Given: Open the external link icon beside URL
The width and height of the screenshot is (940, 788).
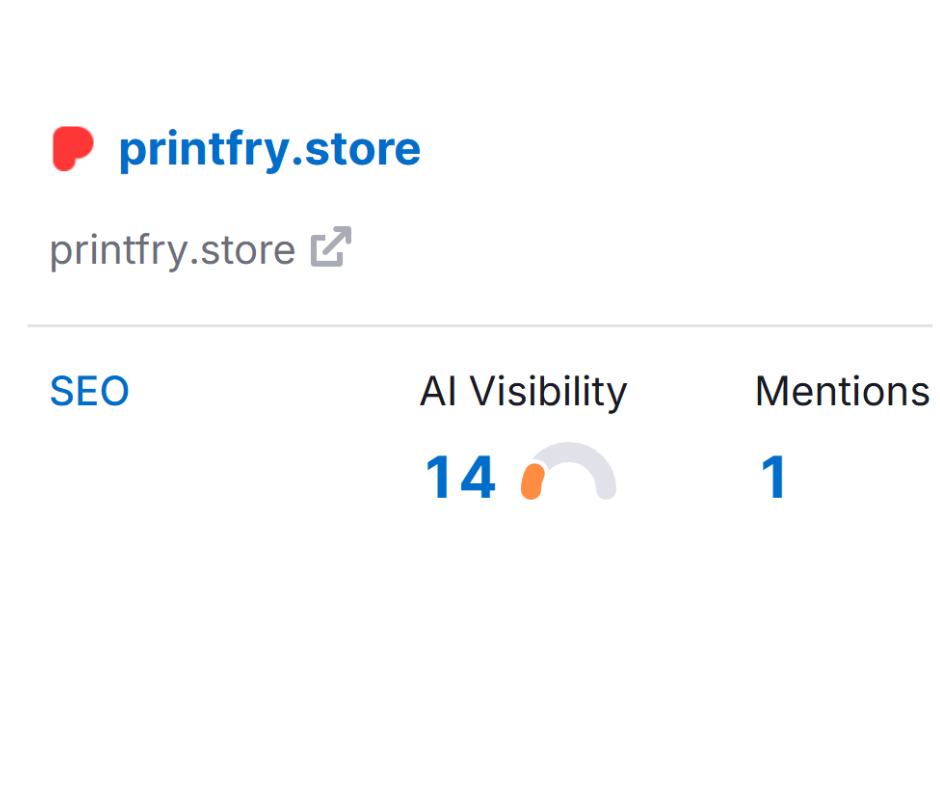Looking at the screenshot, I should coord(331,248).
